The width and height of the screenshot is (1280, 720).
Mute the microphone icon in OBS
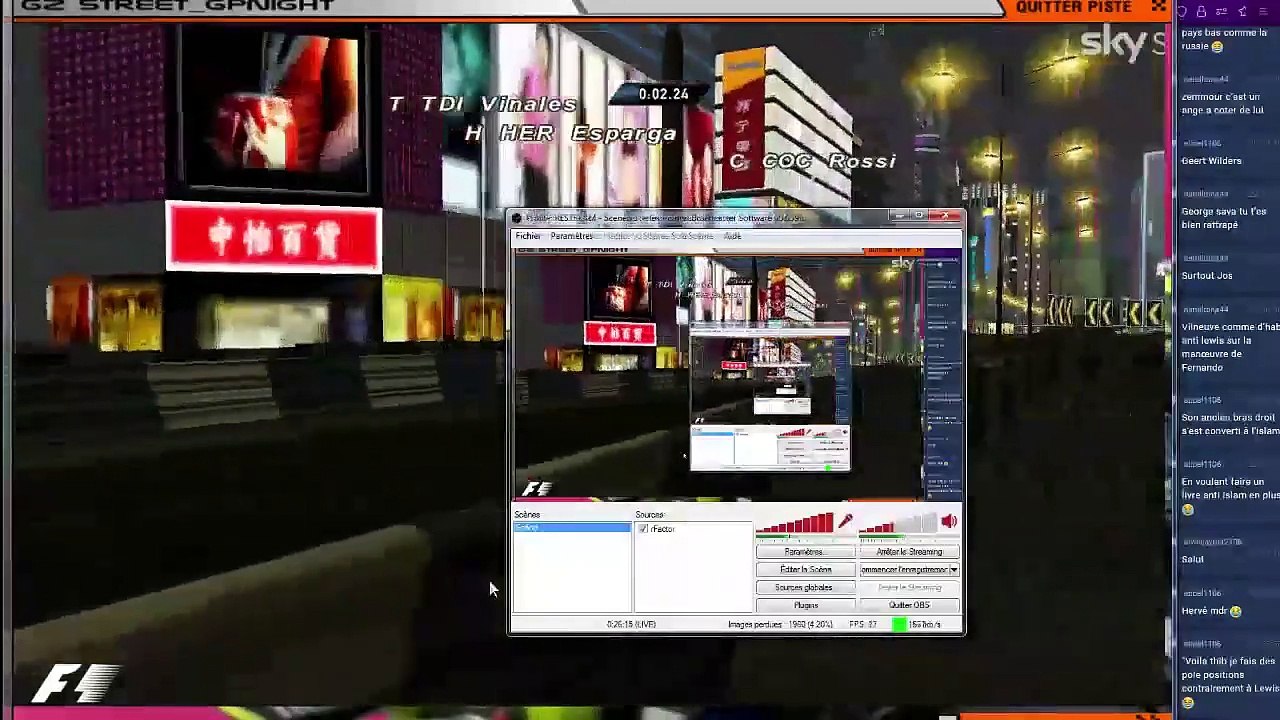pos(846,521)
